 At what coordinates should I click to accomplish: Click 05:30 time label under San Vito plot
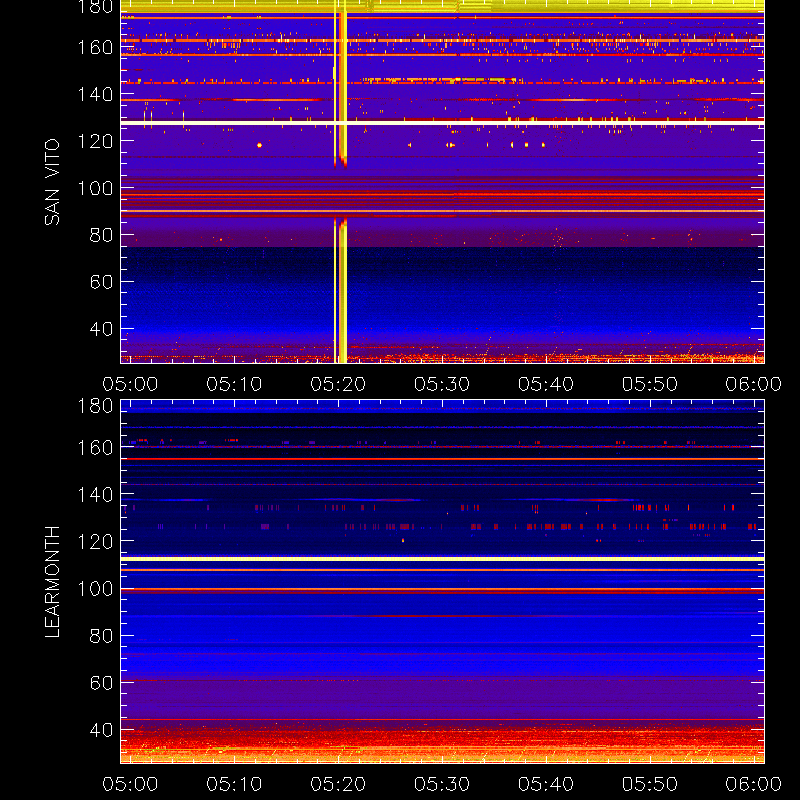[x=442, y=384]
